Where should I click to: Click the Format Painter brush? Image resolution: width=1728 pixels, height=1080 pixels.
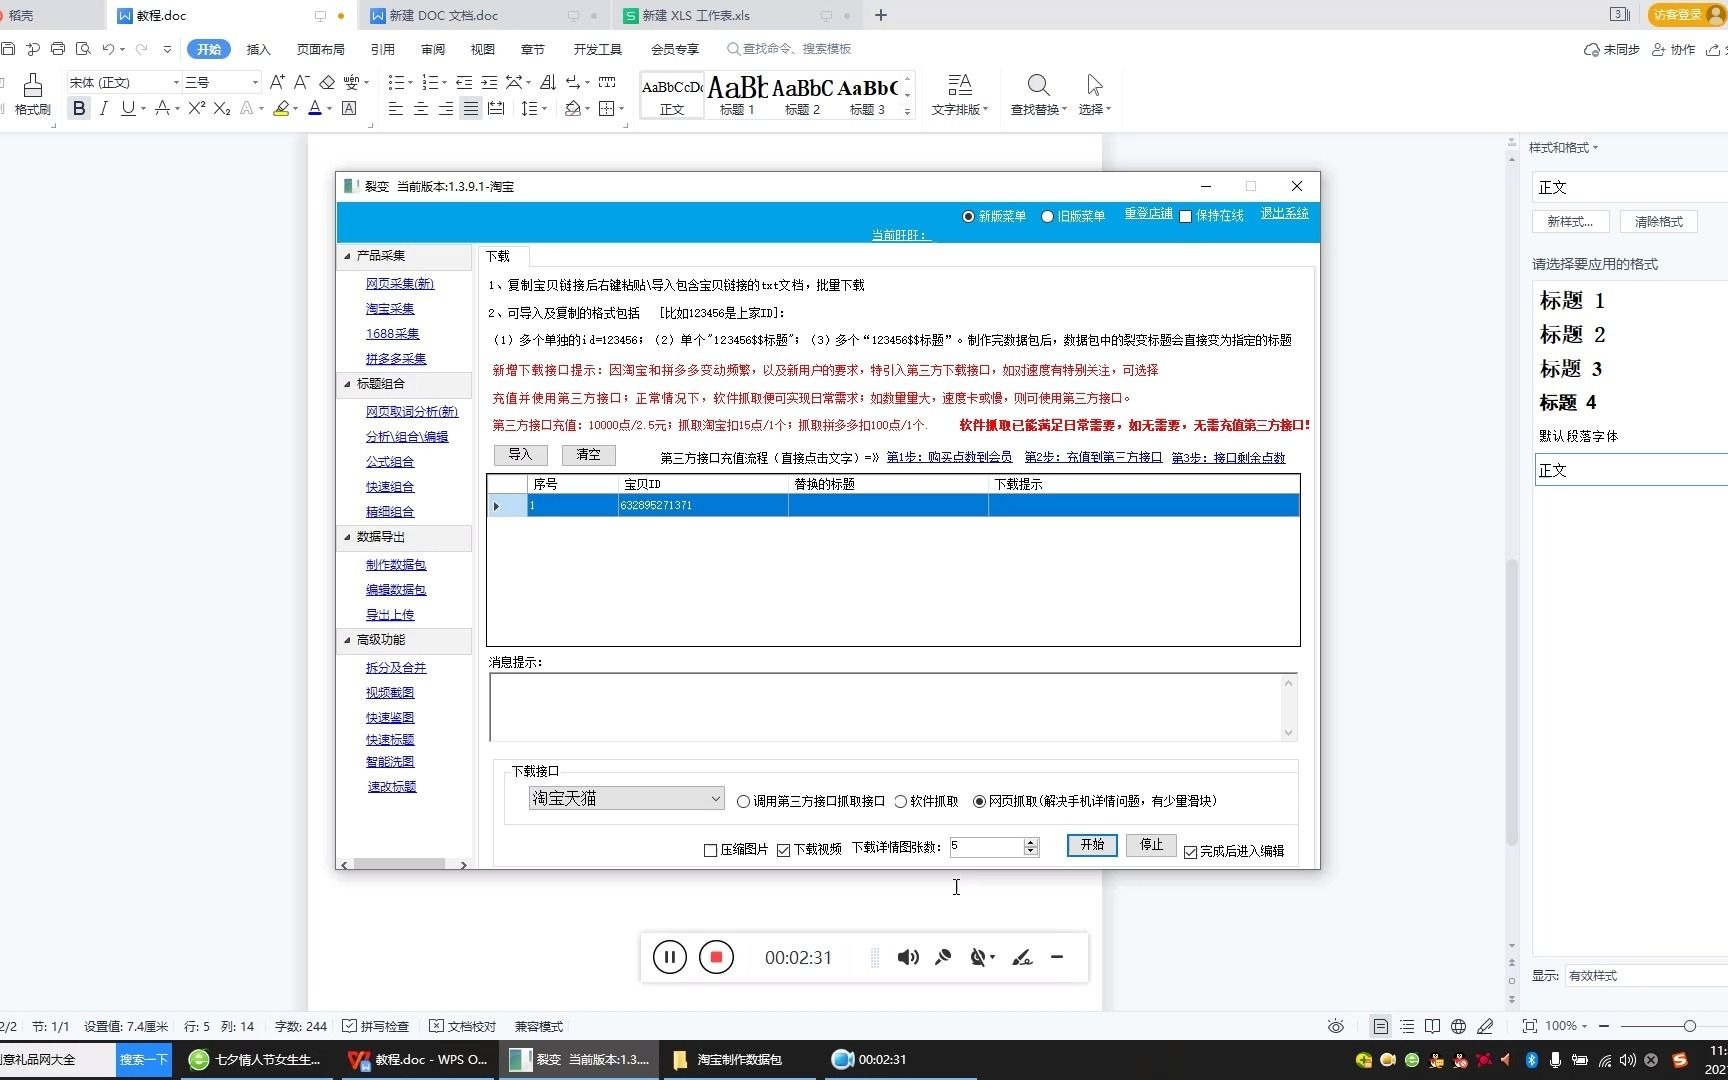pyautogui.click(x=32, y=94)
